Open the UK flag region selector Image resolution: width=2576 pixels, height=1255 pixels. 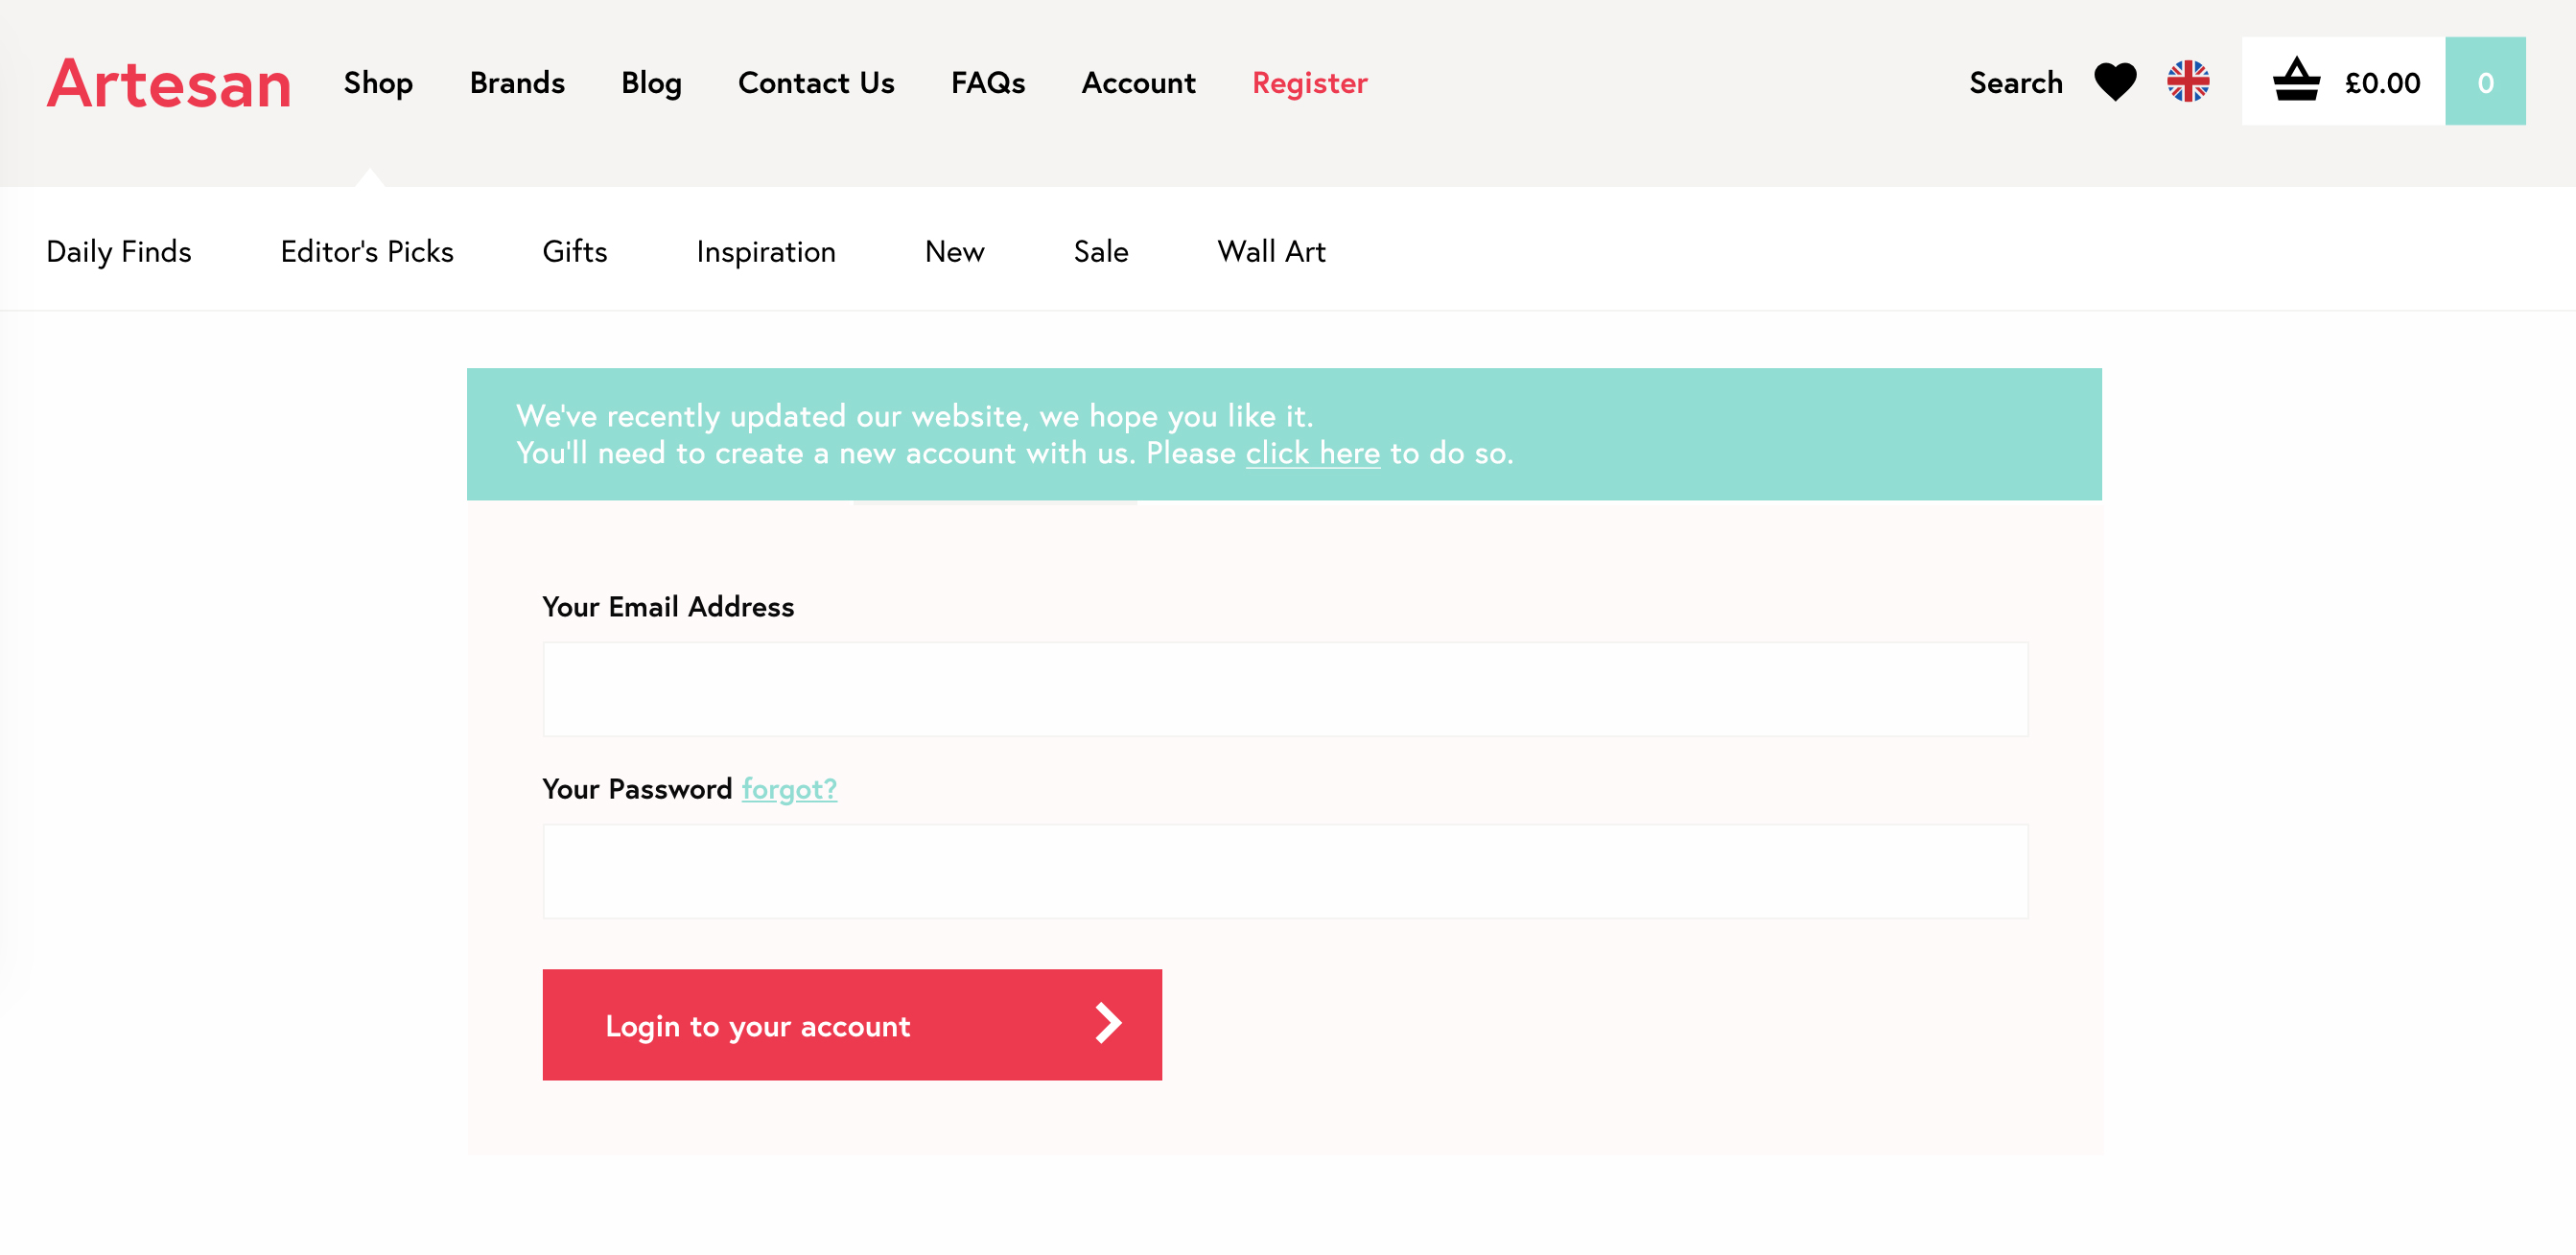2188,82
